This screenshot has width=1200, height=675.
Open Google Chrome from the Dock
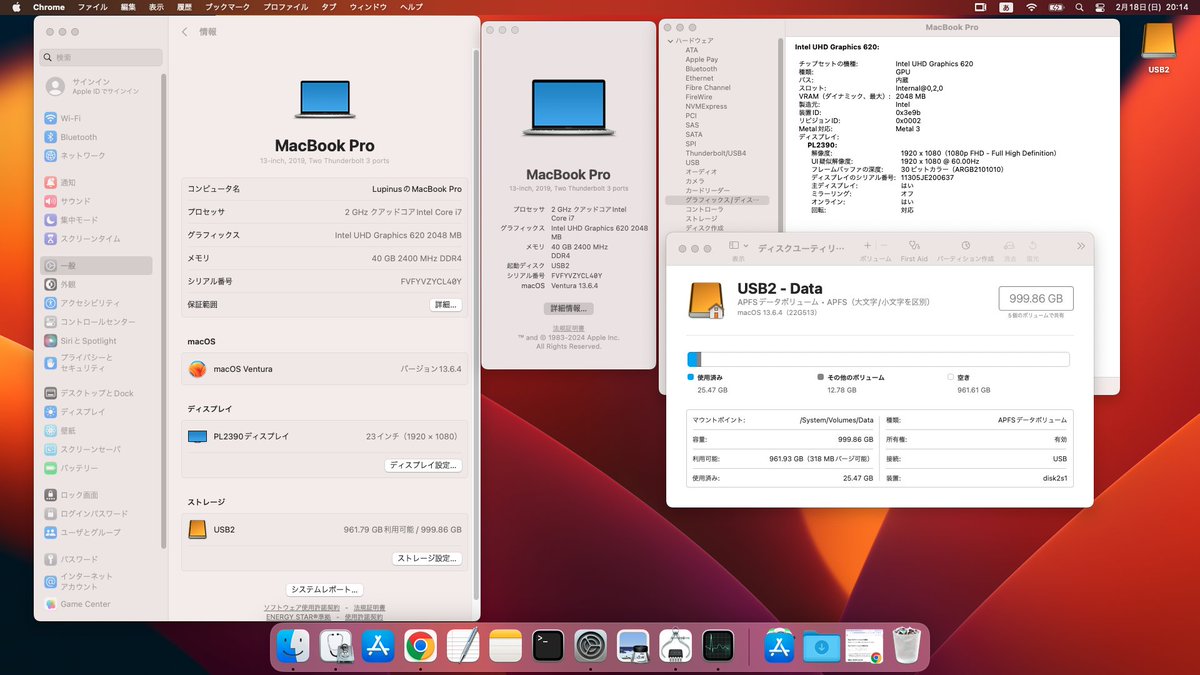pyautogui.click(x=420, y=646)
